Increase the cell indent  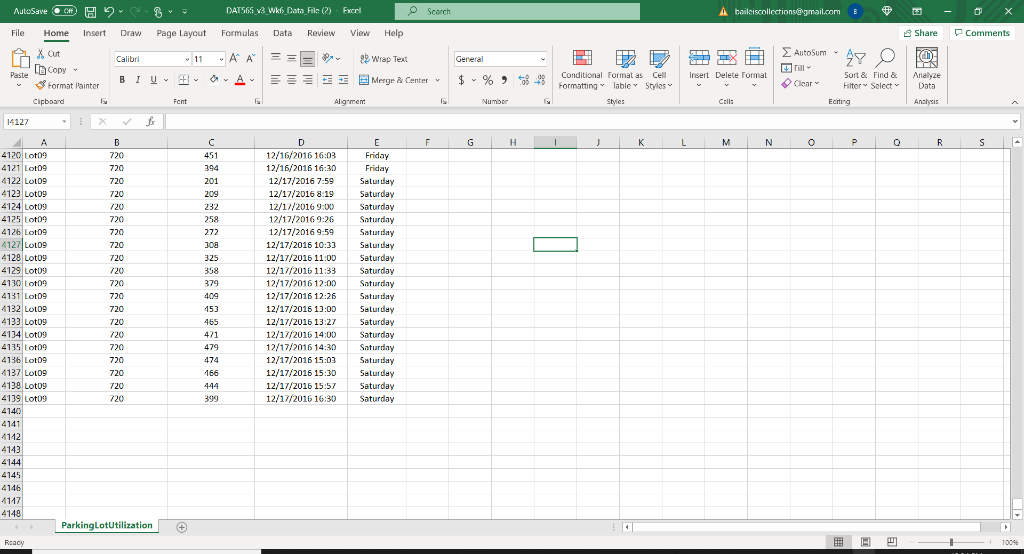343,80
